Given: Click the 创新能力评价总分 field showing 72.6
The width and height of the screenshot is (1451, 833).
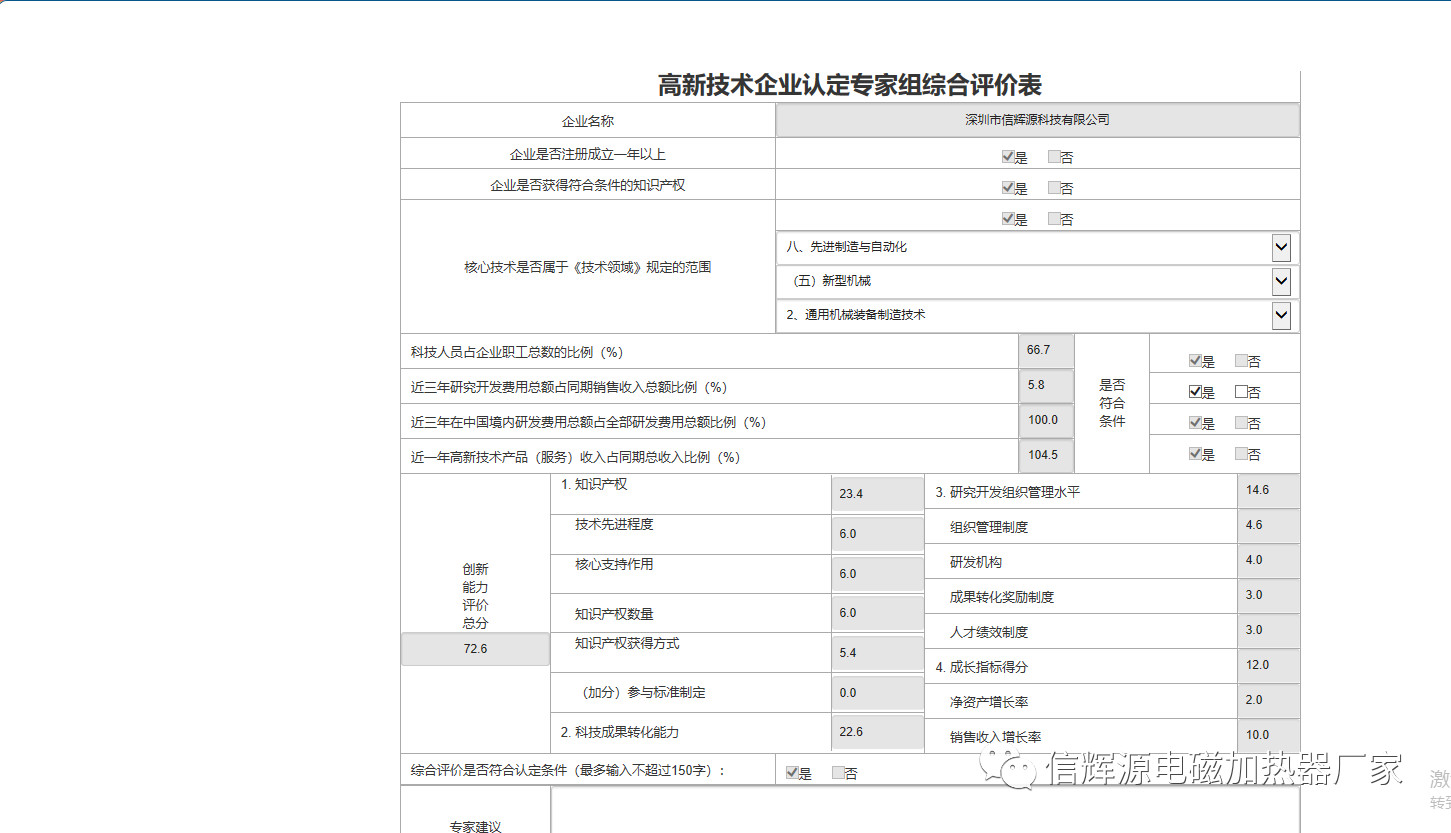Looking at the screenshot, I should click(475, 649).
